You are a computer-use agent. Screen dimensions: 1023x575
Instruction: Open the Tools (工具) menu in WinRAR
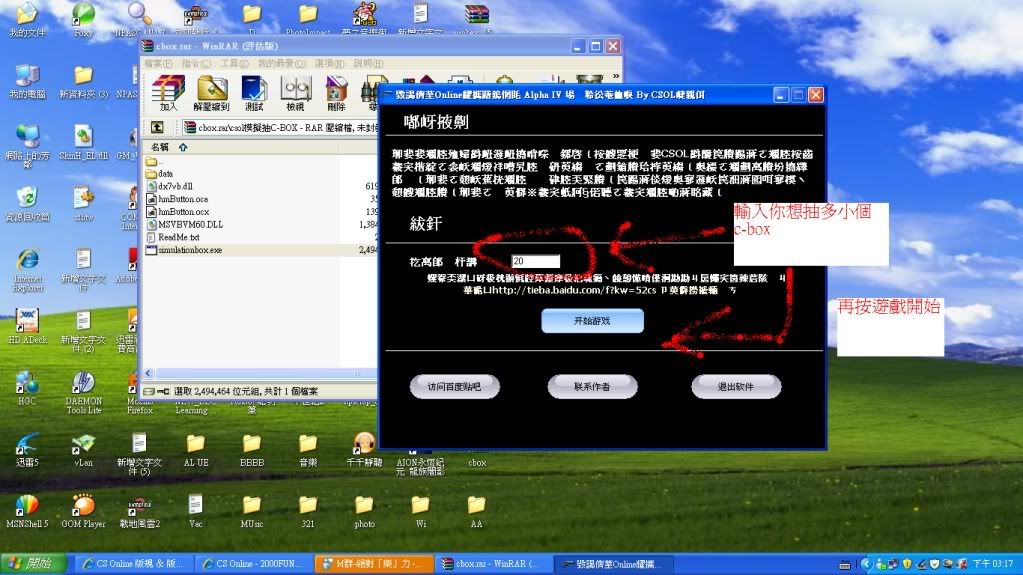(x=234, y=64)
